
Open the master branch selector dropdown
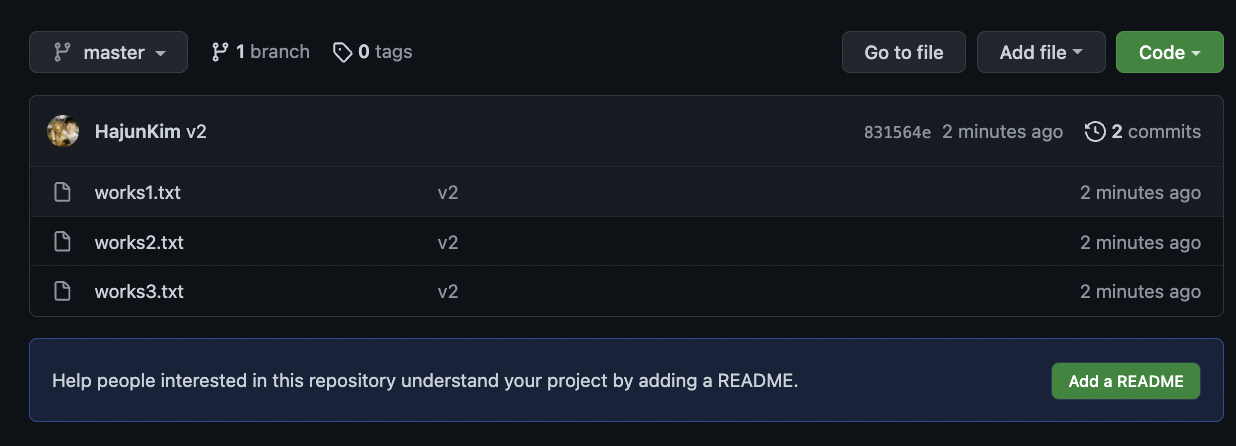pyautogui.click(x=108, y=52)
